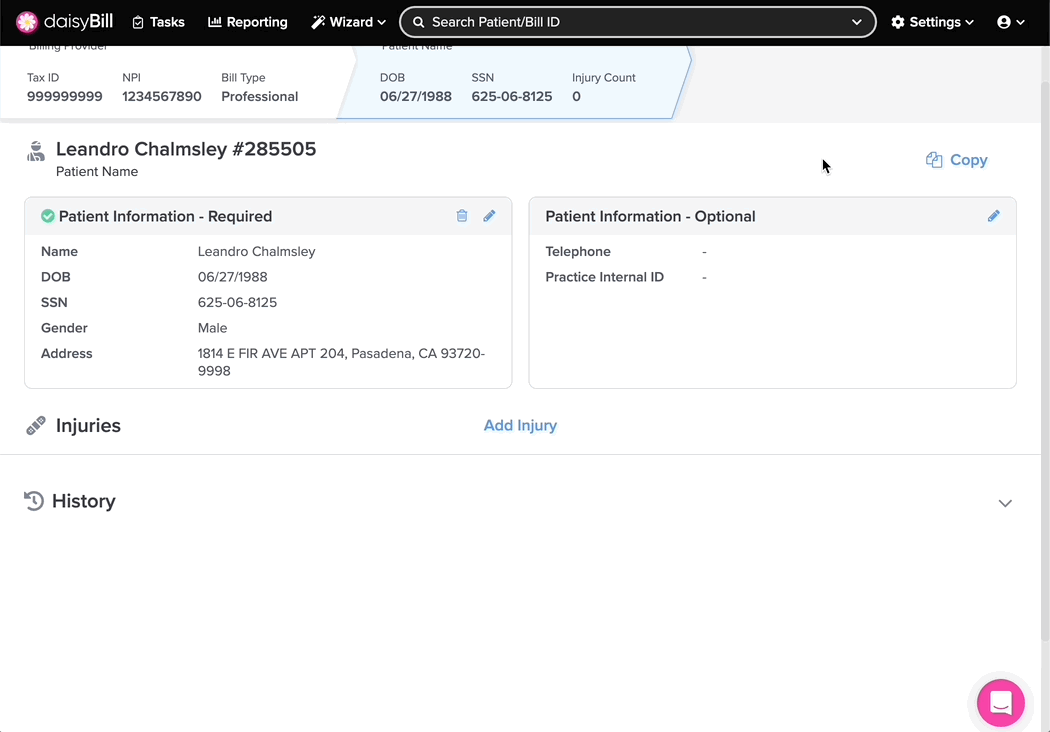Click the green required-info checkmark

[x=47, y=216]
